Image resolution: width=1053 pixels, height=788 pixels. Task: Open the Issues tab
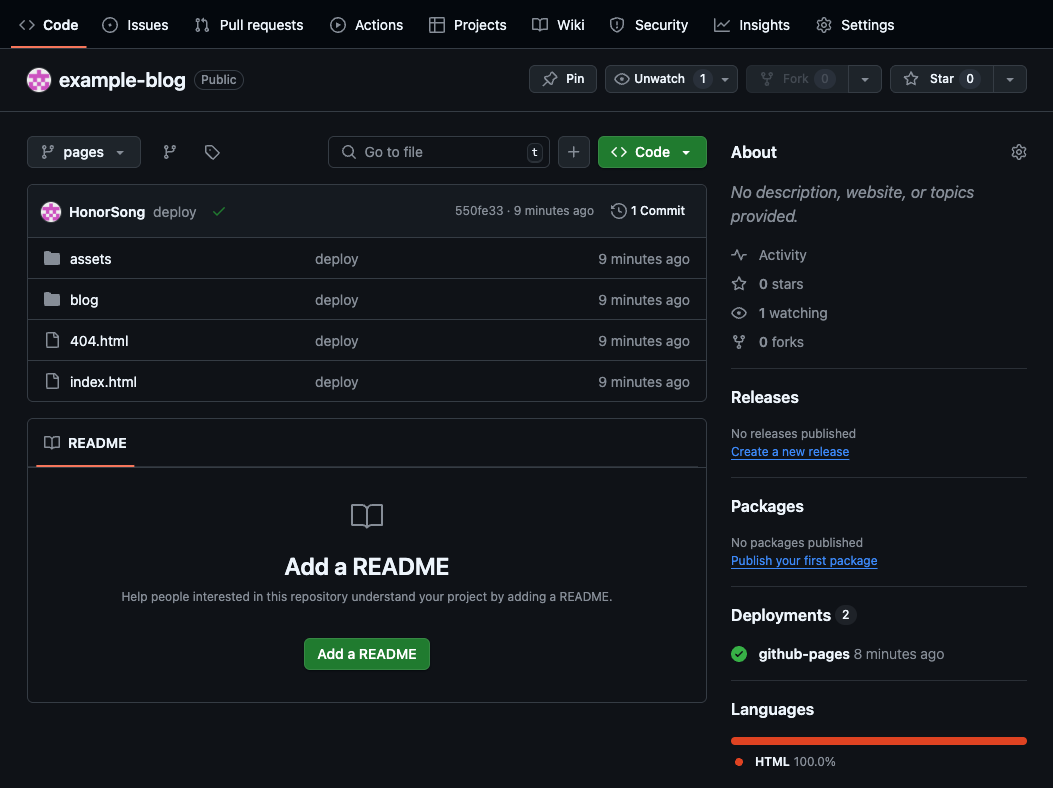point(135,25)
